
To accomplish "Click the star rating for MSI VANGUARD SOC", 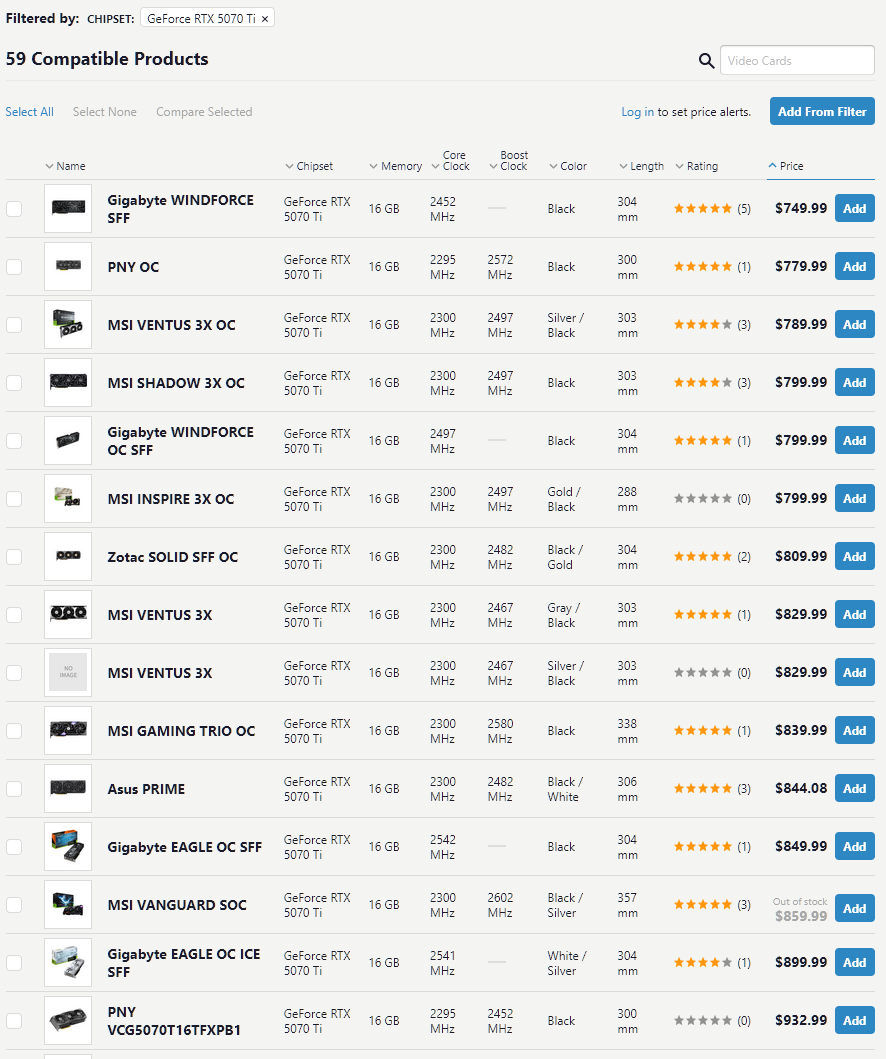I will coord(702,905).
